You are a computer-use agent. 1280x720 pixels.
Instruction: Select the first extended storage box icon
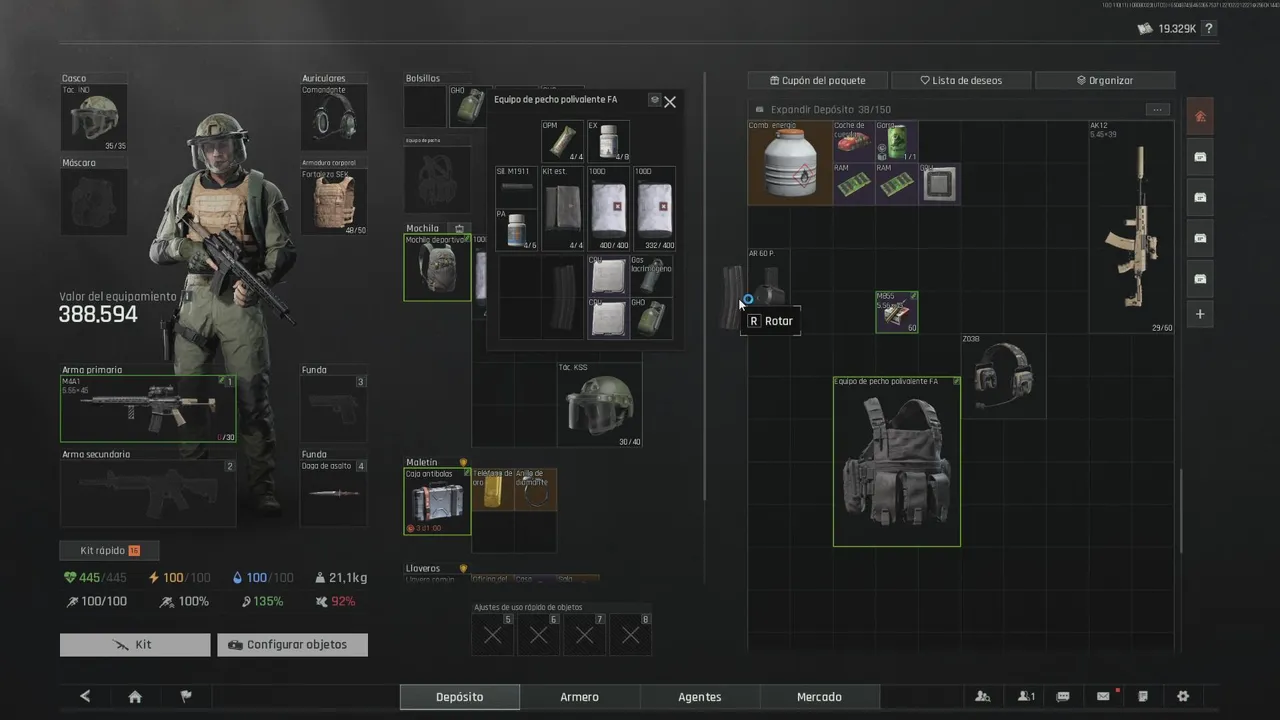(x=1200, y=157)
